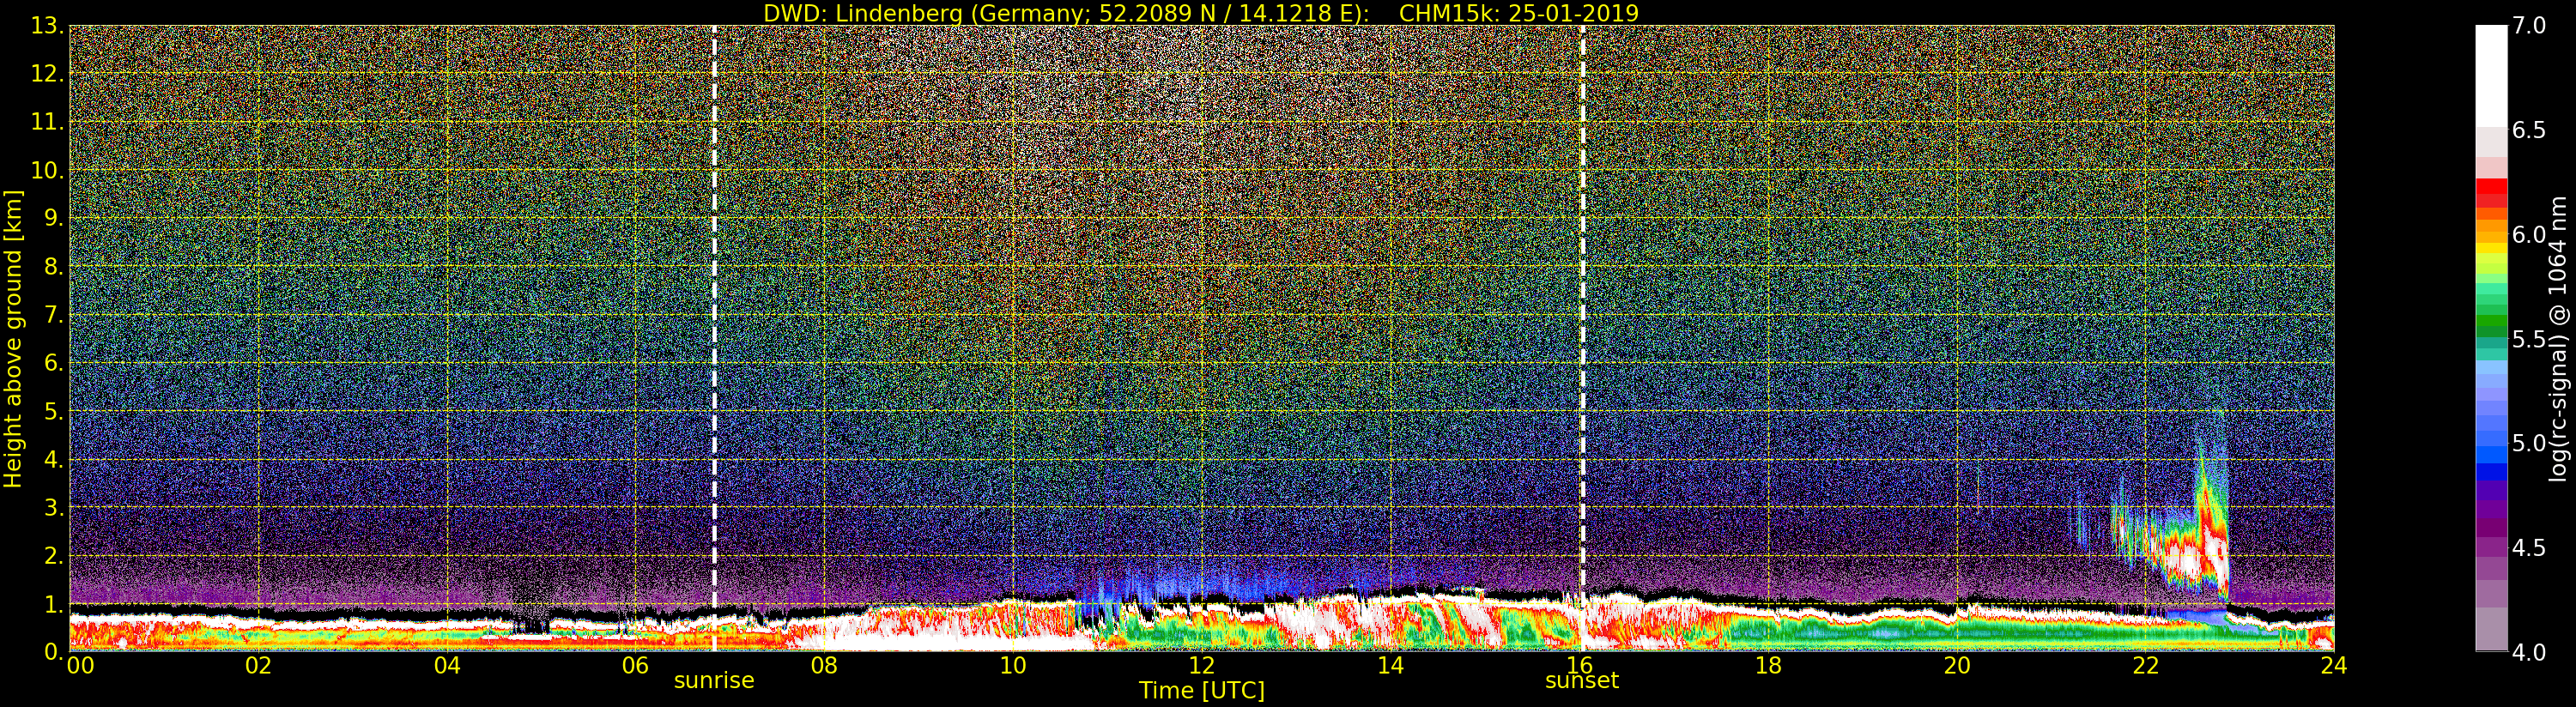Click the height axis tick label 11.
This screenshot has height=707, width=2576.
(x=47, y=122)
